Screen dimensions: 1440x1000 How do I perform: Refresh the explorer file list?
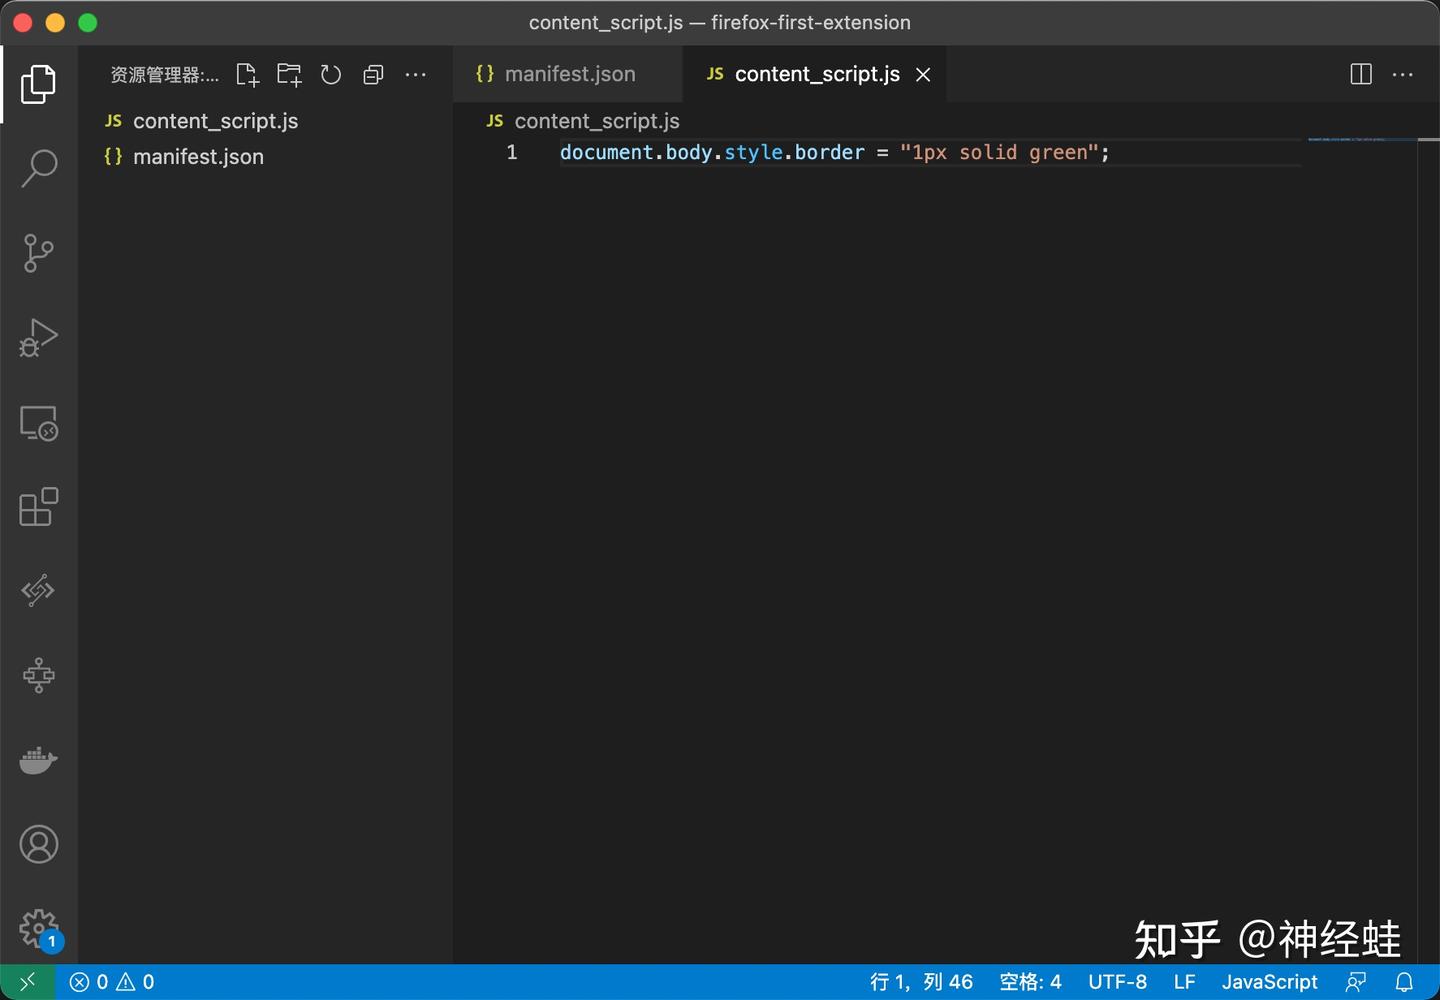tap(331, 75)
